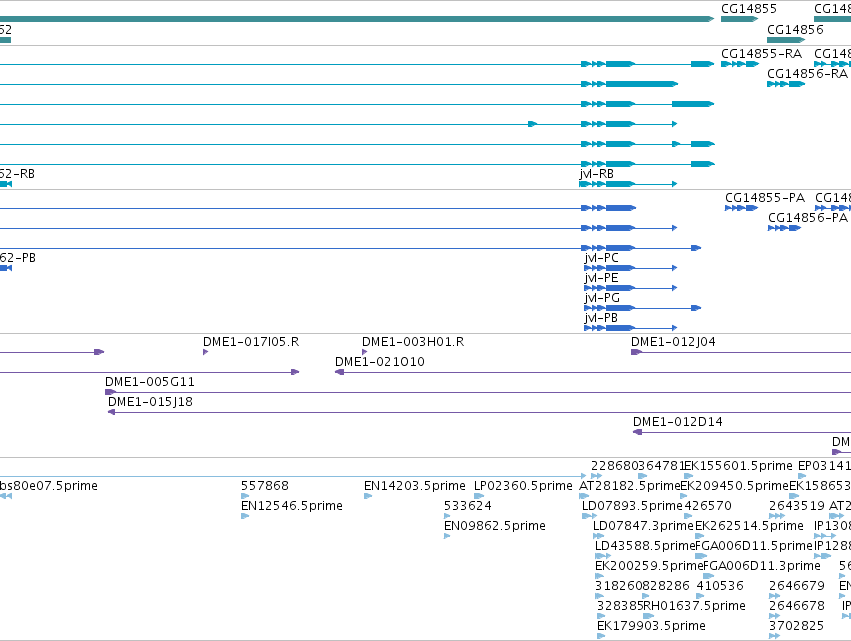851x641 pixels.
Task: Click the CG14855-PA protein label
Action: click(x=765, y=198)
